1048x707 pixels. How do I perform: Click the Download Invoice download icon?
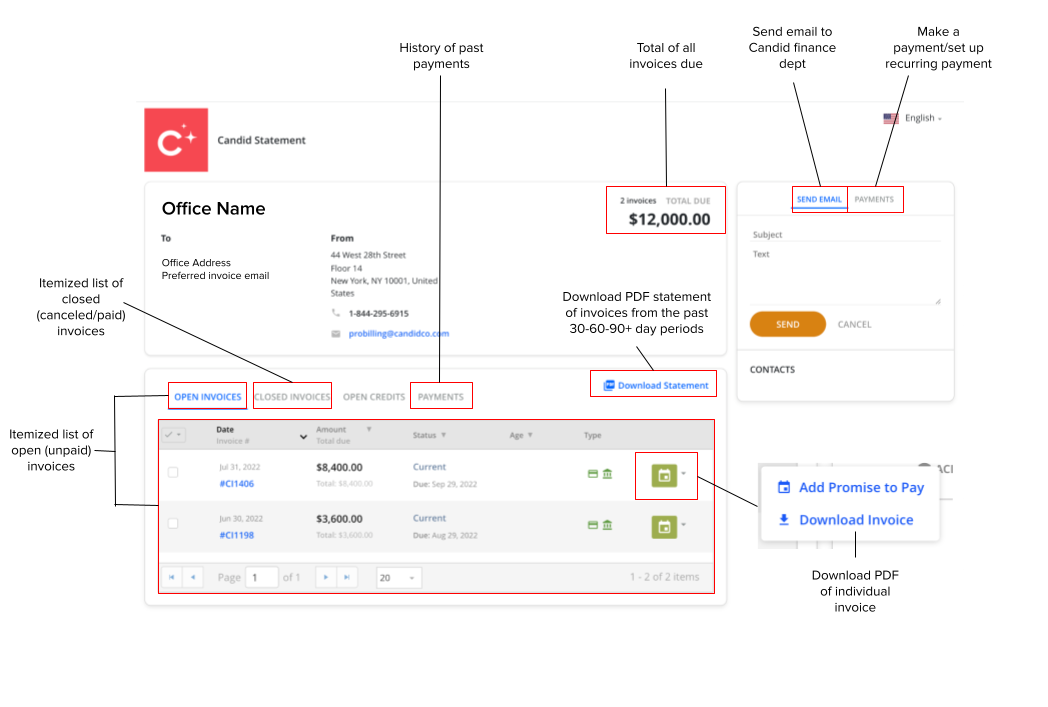(782, 520)
